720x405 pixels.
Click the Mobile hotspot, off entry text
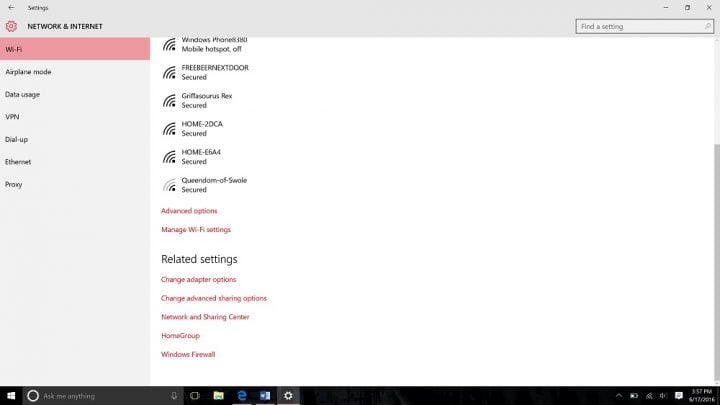click(x=211, y=49)
